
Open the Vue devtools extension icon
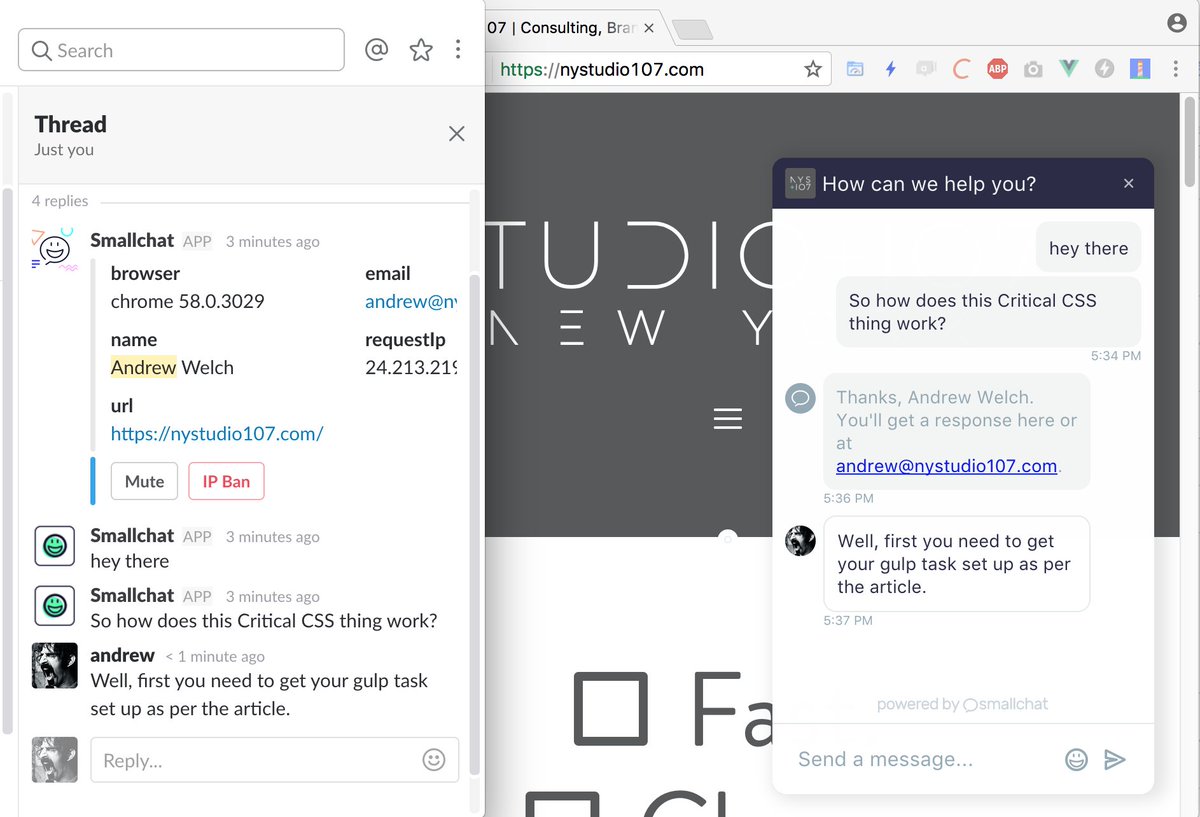[1069, 69]
